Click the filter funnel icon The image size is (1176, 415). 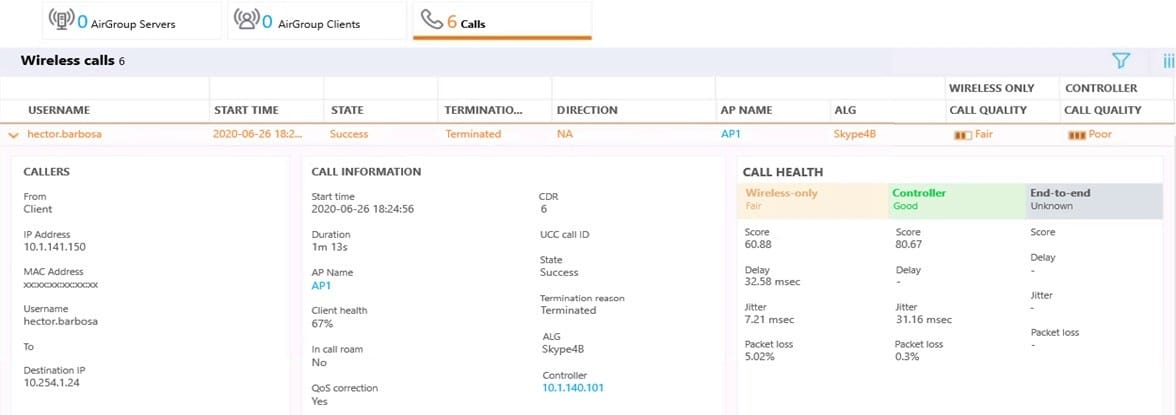[x=1124, y=61]
